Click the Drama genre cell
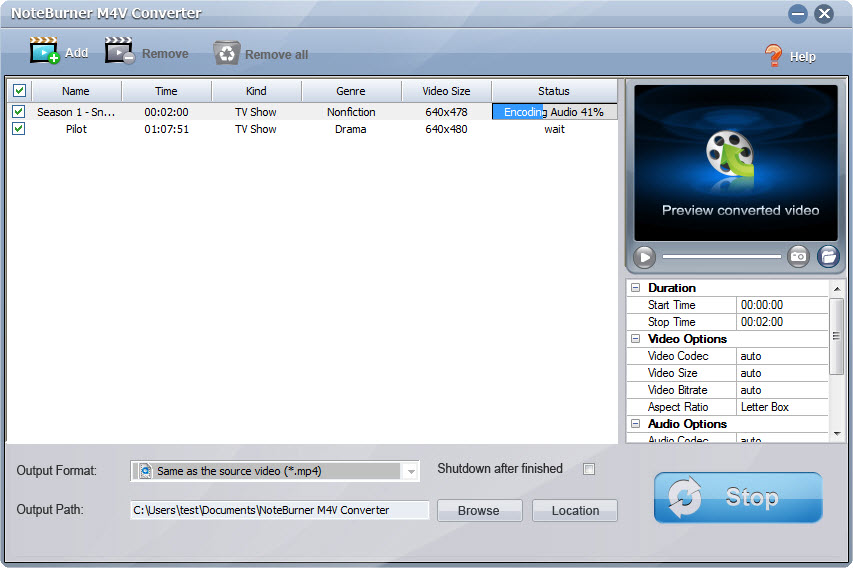 [x=350, y=129]
